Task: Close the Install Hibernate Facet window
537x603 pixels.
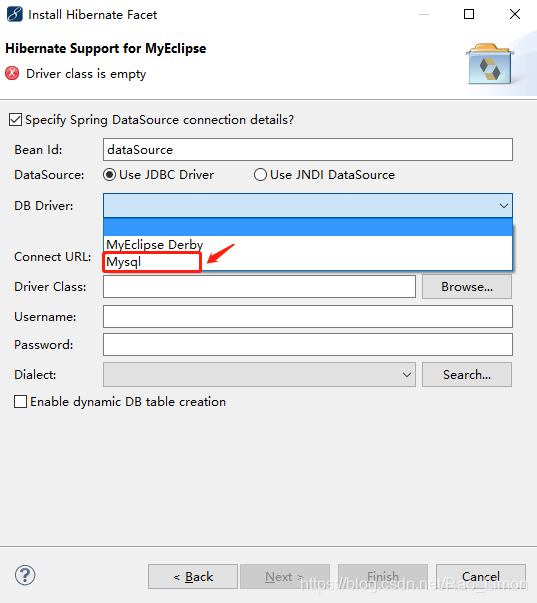Action: (x=515, y=14)
